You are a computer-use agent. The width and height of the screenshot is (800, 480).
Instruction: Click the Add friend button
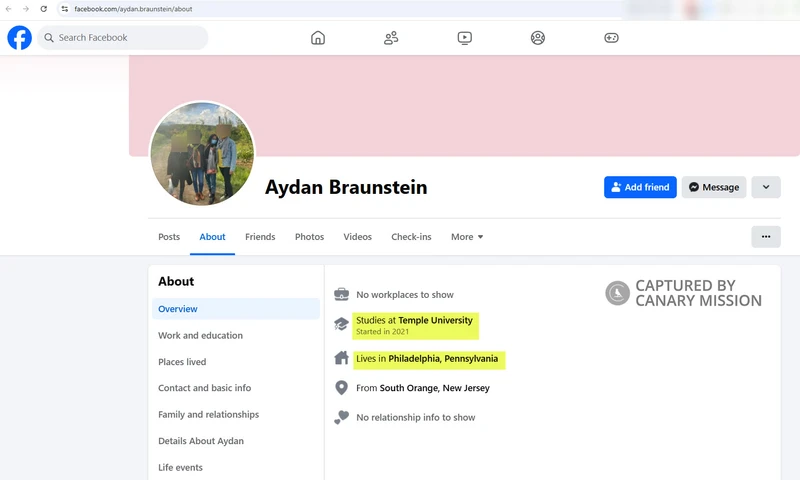click(640, 187)
